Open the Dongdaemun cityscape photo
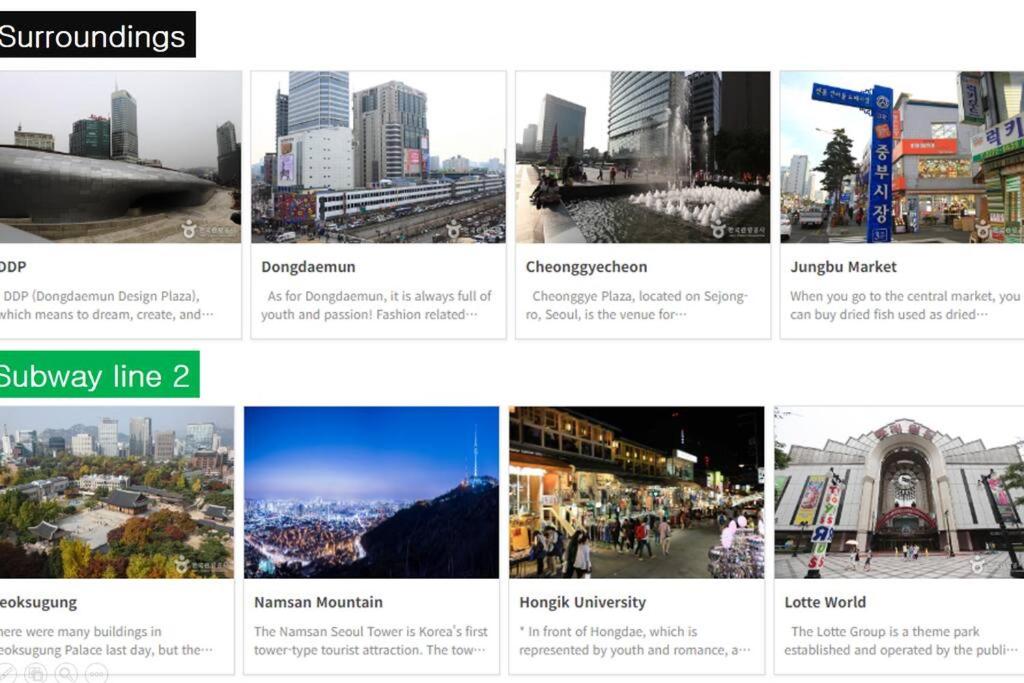Image resolution: width=1024 pixels, height=683 pixels. point(378,157)
